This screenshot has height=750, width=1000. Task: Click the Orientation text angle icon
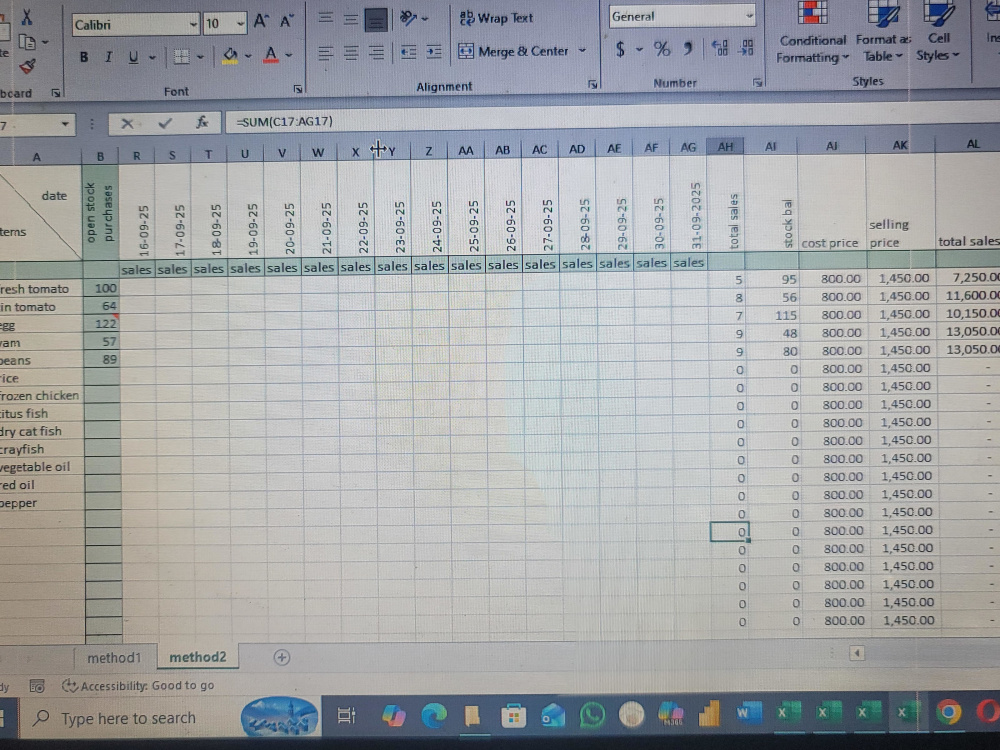[x=408, y=18]
